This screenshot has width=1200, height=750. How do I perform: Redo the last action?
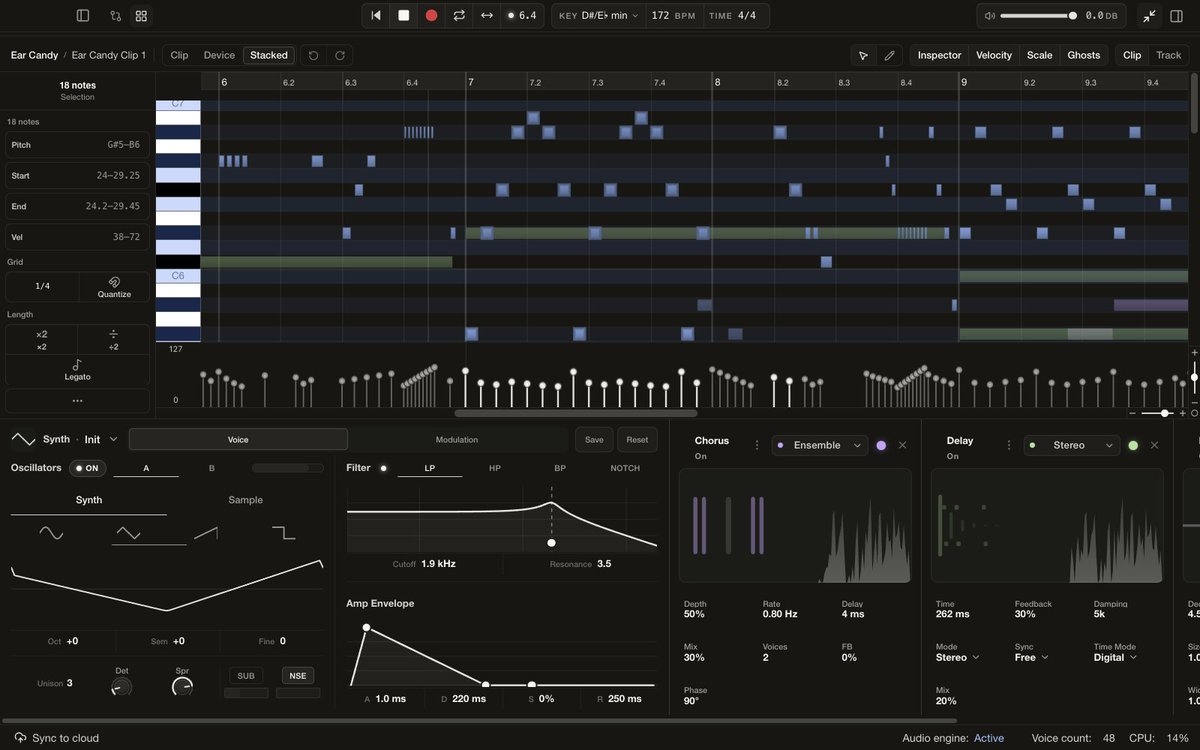click(x=340, y=55)
